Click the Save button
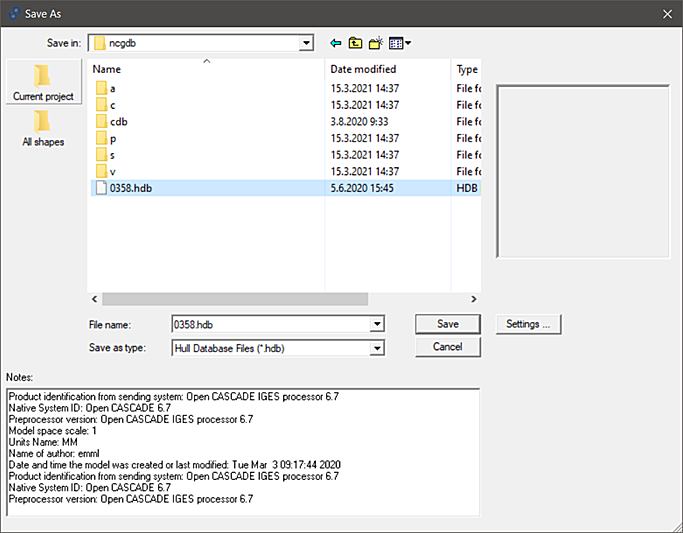The image size is (683, 533). click(448, 324)
